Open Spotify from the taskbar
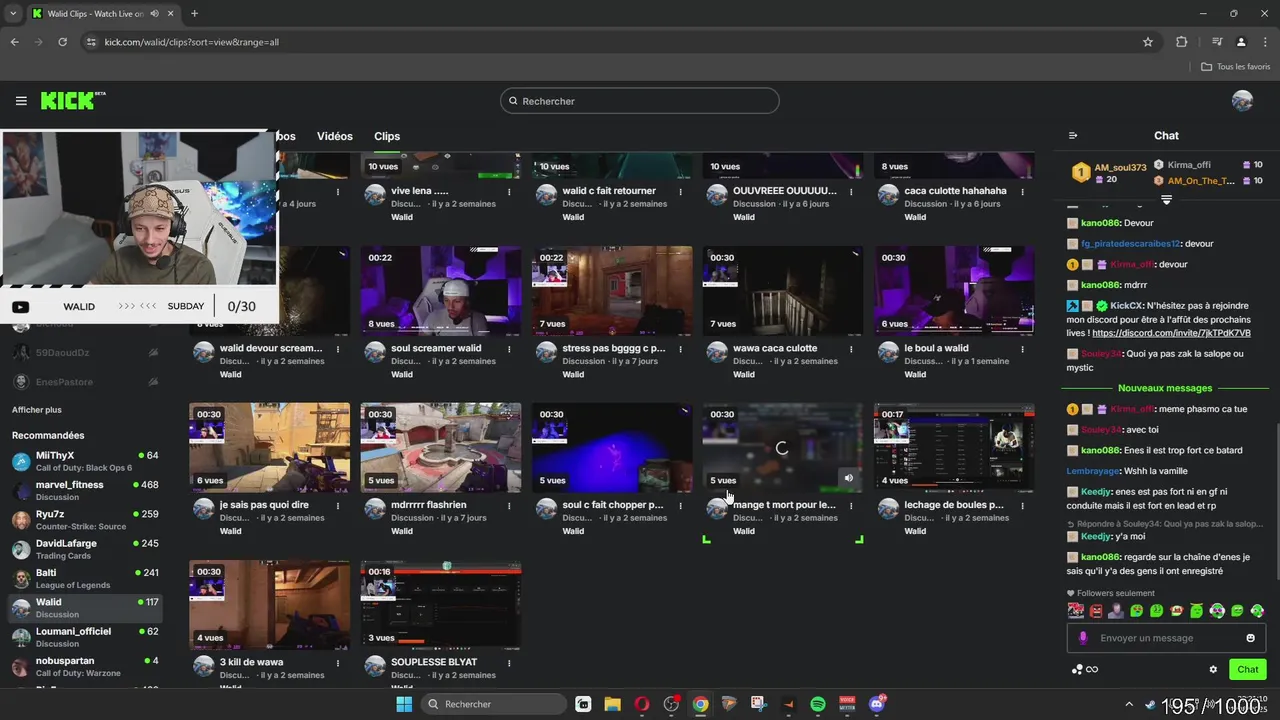This screenshot has height=720, width=1280. click(x=818, y=704)
